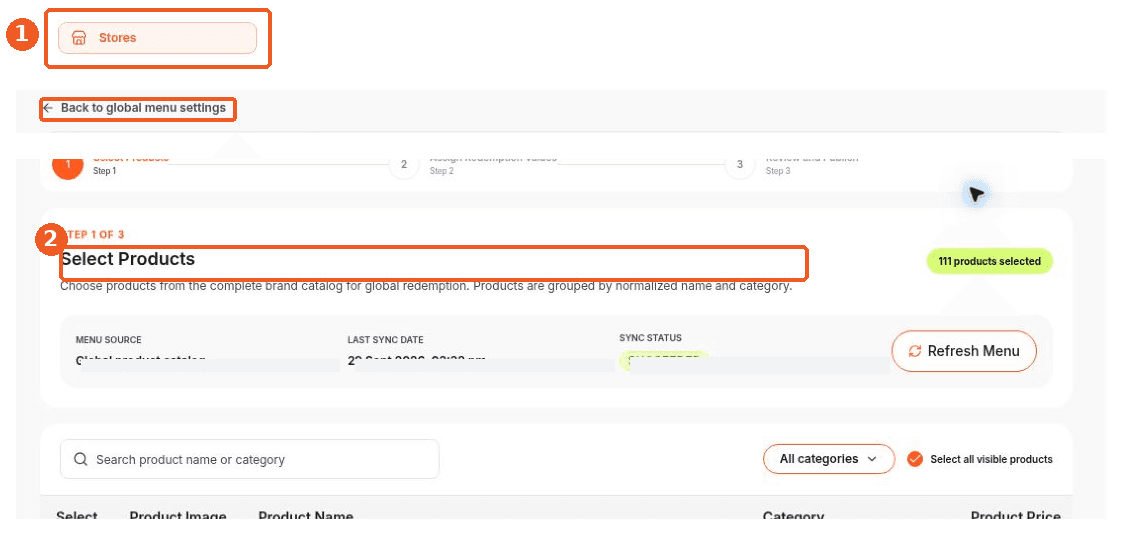Click the LAST SYNC DATE label
The image size is (1123, 539).
385,340
